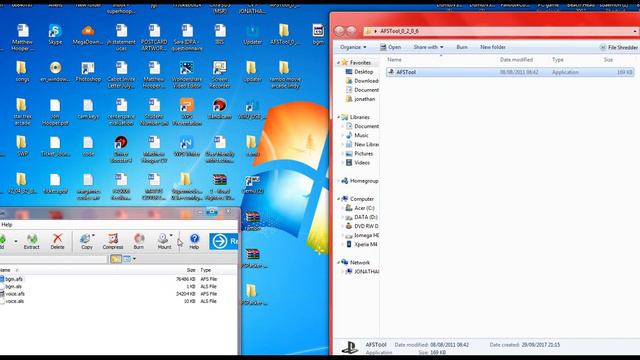Open the Copy button dropdown arrow
Viewport: 640px width, 360px height.
tap(93, 236)
